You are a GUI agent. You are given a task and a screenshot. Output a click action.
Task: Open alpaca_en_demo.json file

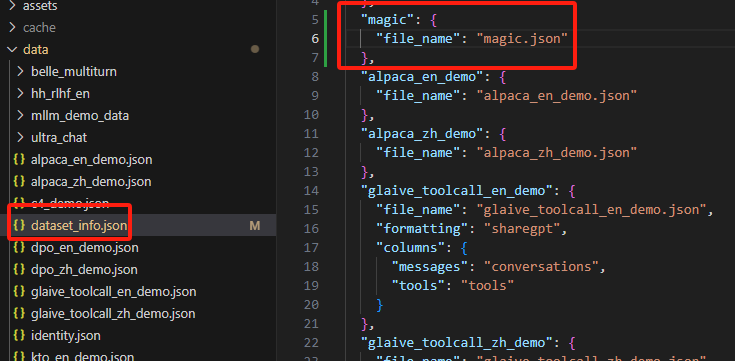pyautogui.click(x=91, y=160)
